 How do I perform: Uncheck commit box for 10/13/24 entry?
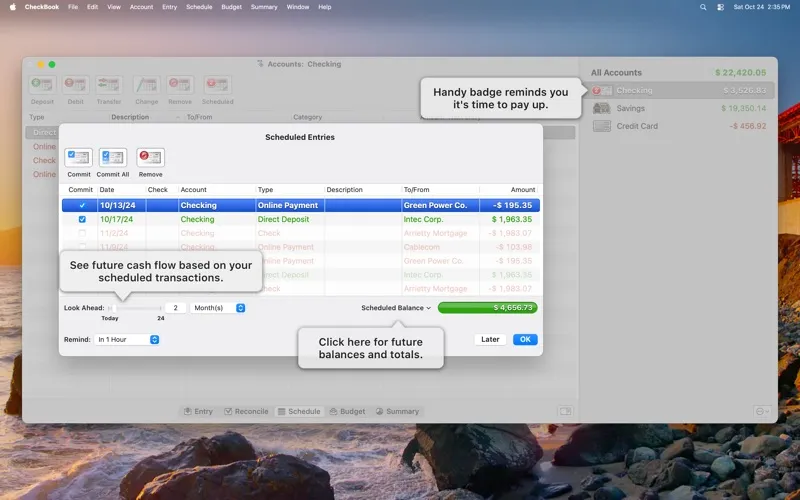[x=82, y=205]
